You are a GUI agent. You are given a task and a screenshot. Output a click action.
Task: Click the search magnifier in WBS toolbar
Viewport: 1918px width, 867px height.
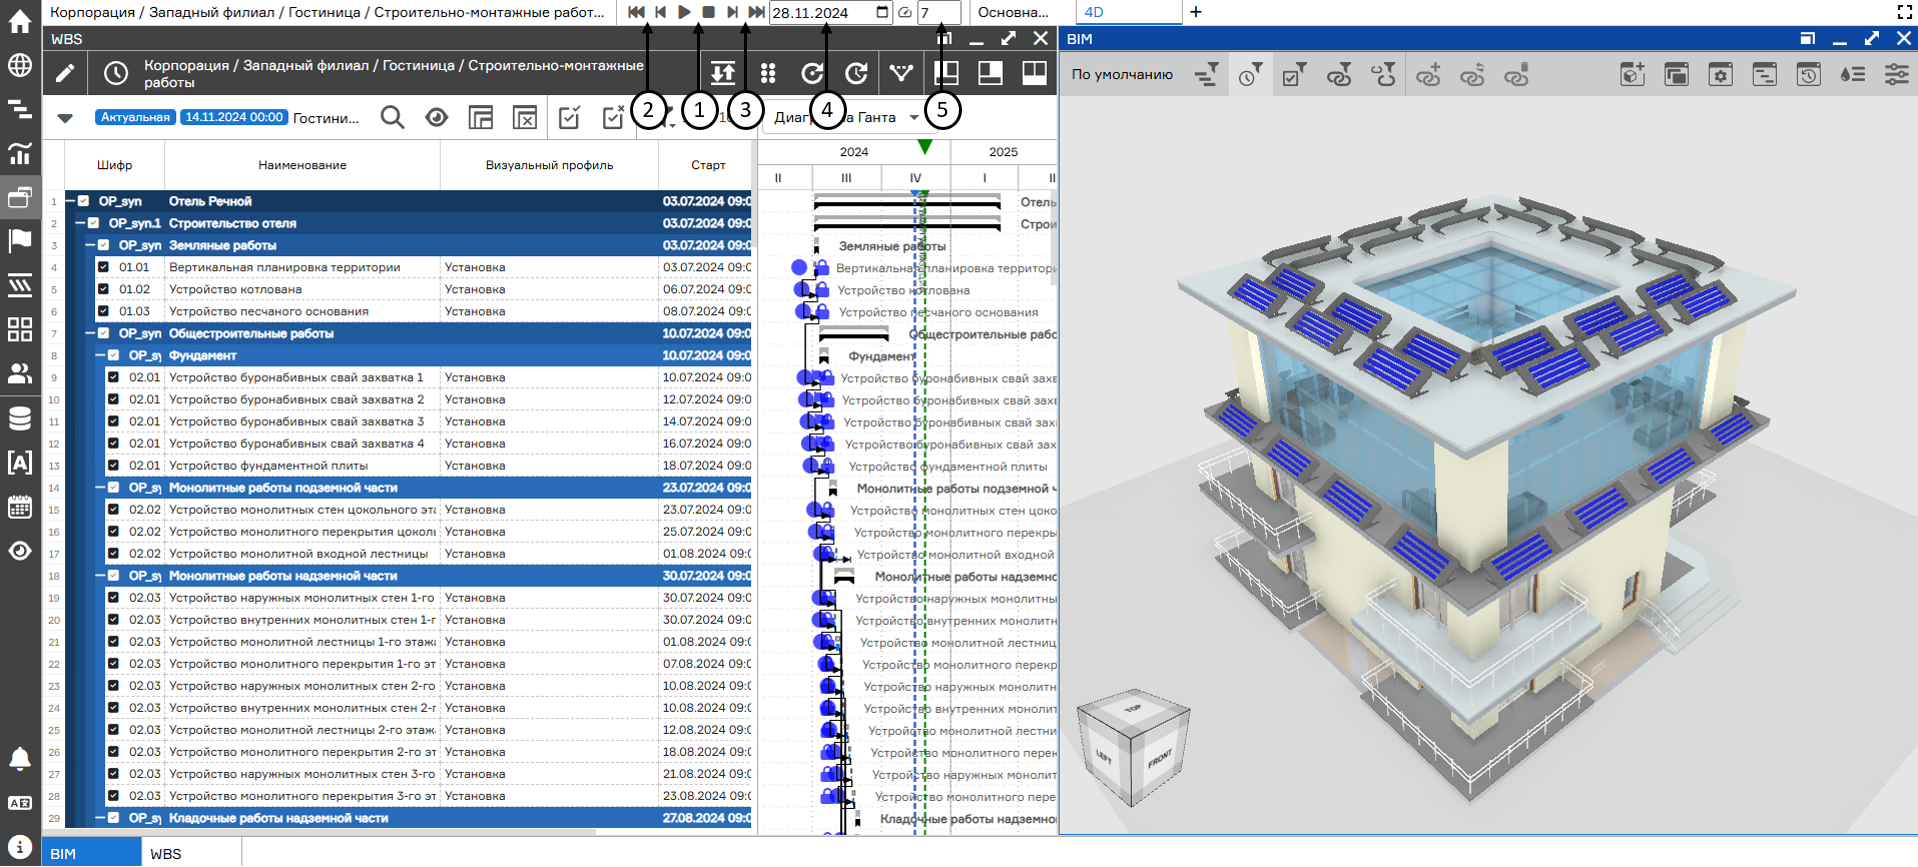point(393,118)
